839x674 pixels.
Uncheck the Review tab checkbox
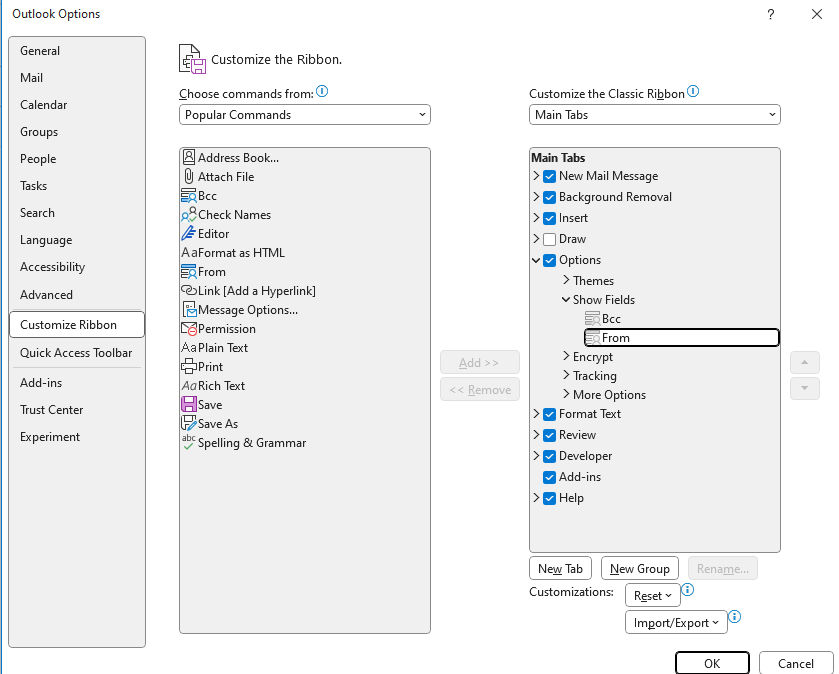pos(549,435)
